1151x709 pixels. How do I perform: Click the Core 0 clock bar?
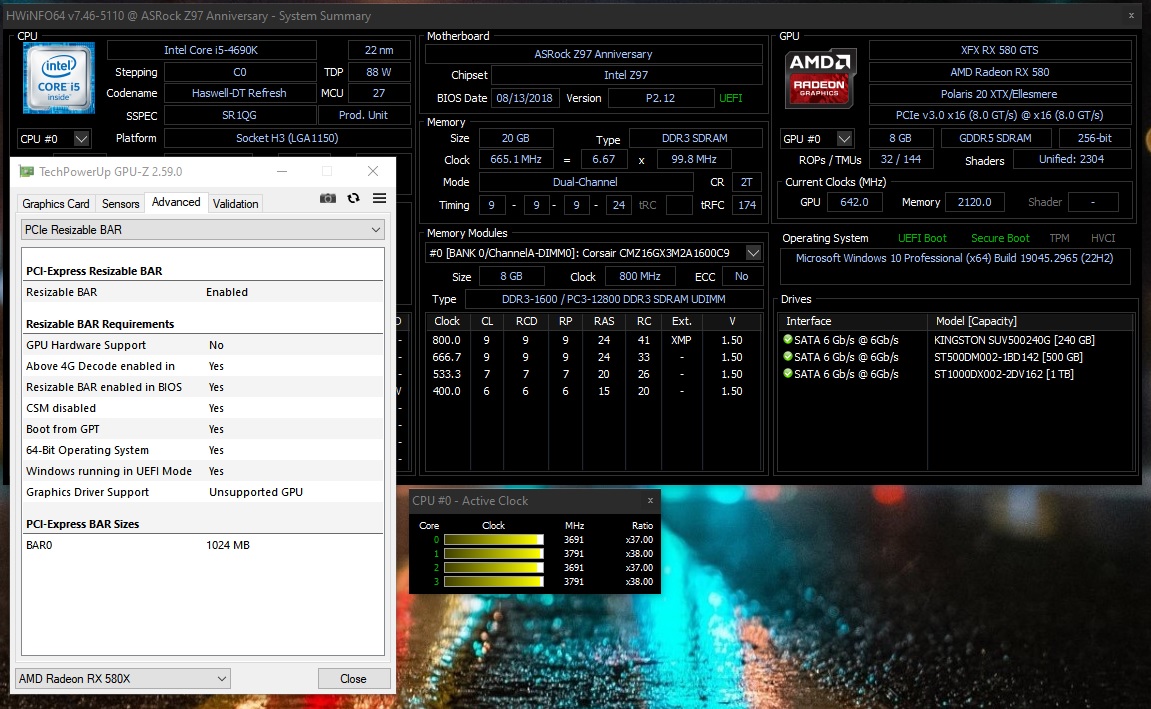[x=493, y=539]
